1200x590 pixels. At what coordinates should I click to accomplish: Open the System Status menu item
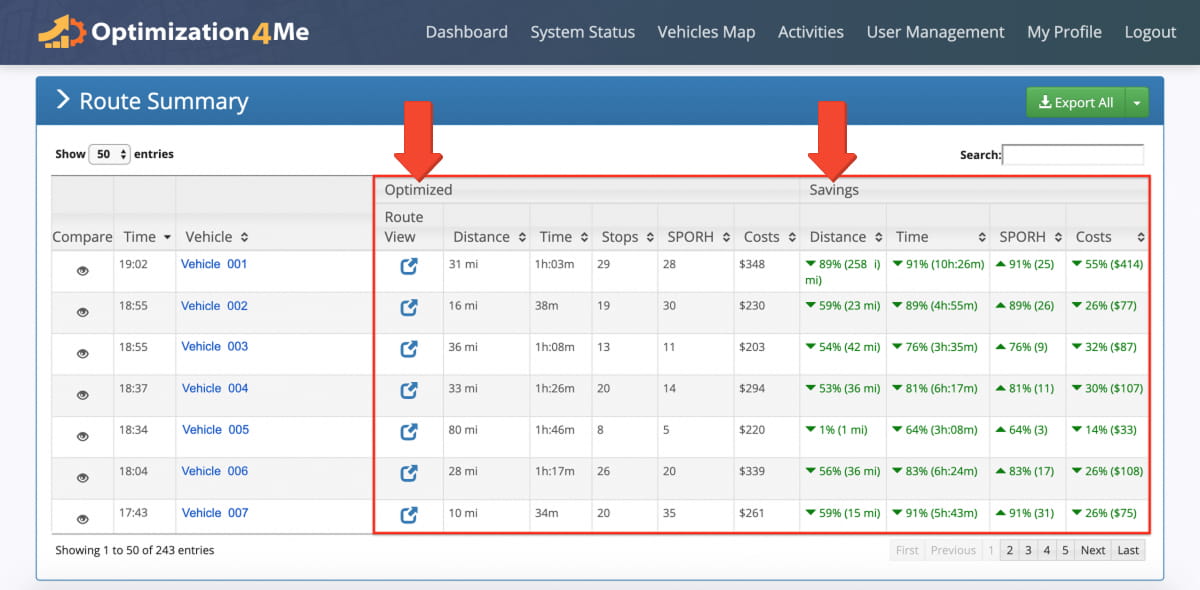click(582, 32)
